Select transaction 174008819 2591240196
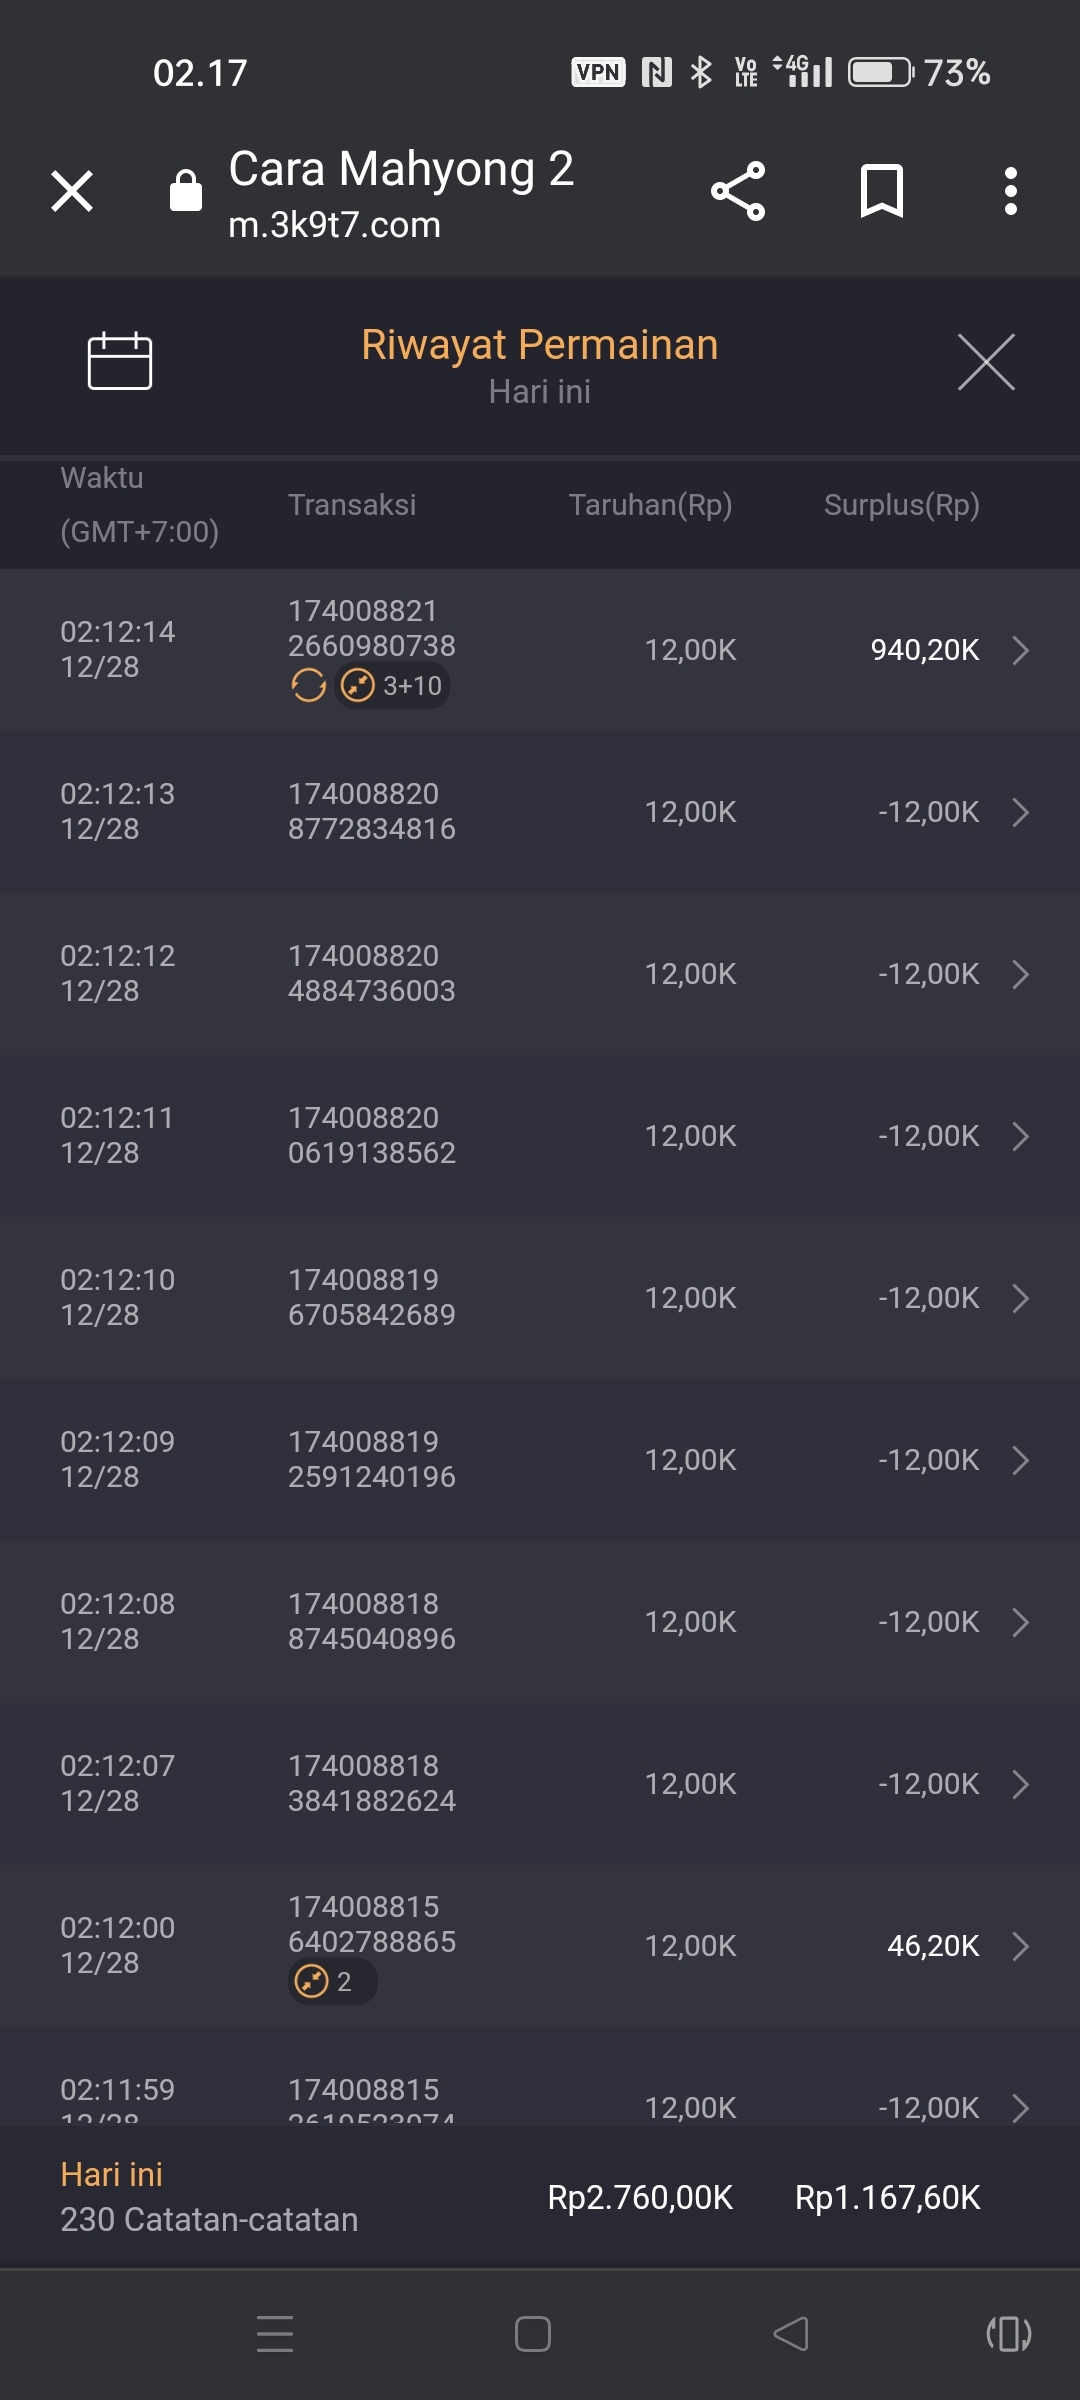The image size is (1080, 2400). pos(371,1459)
